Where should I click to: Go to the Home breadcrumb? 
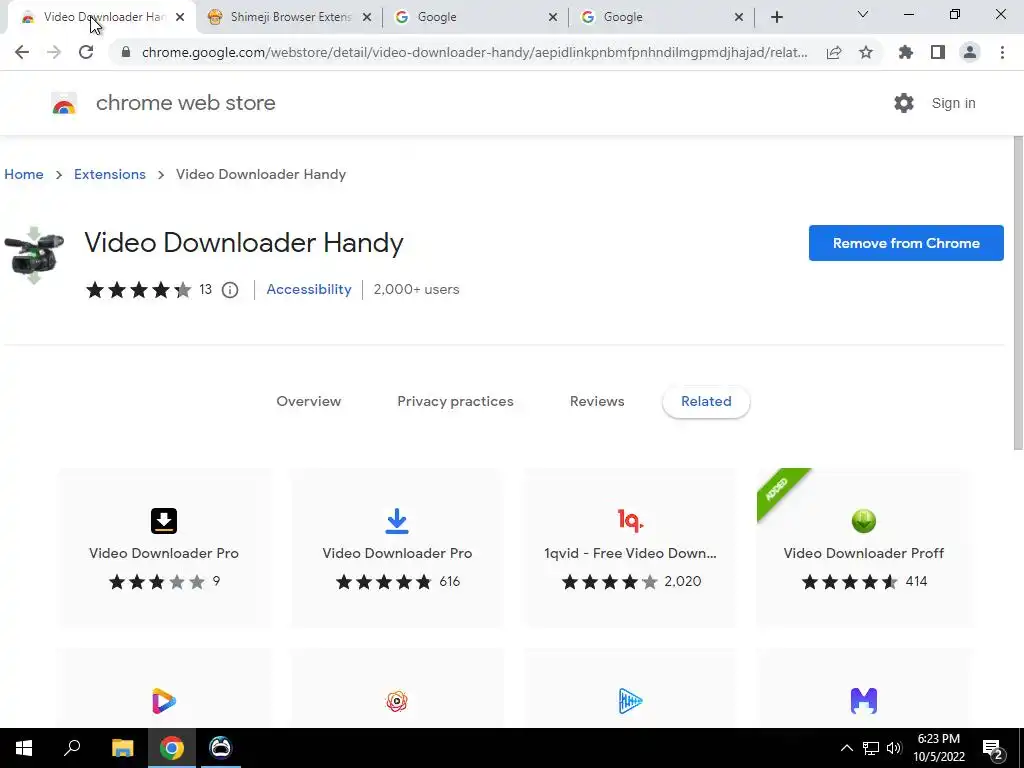[24, 174]
